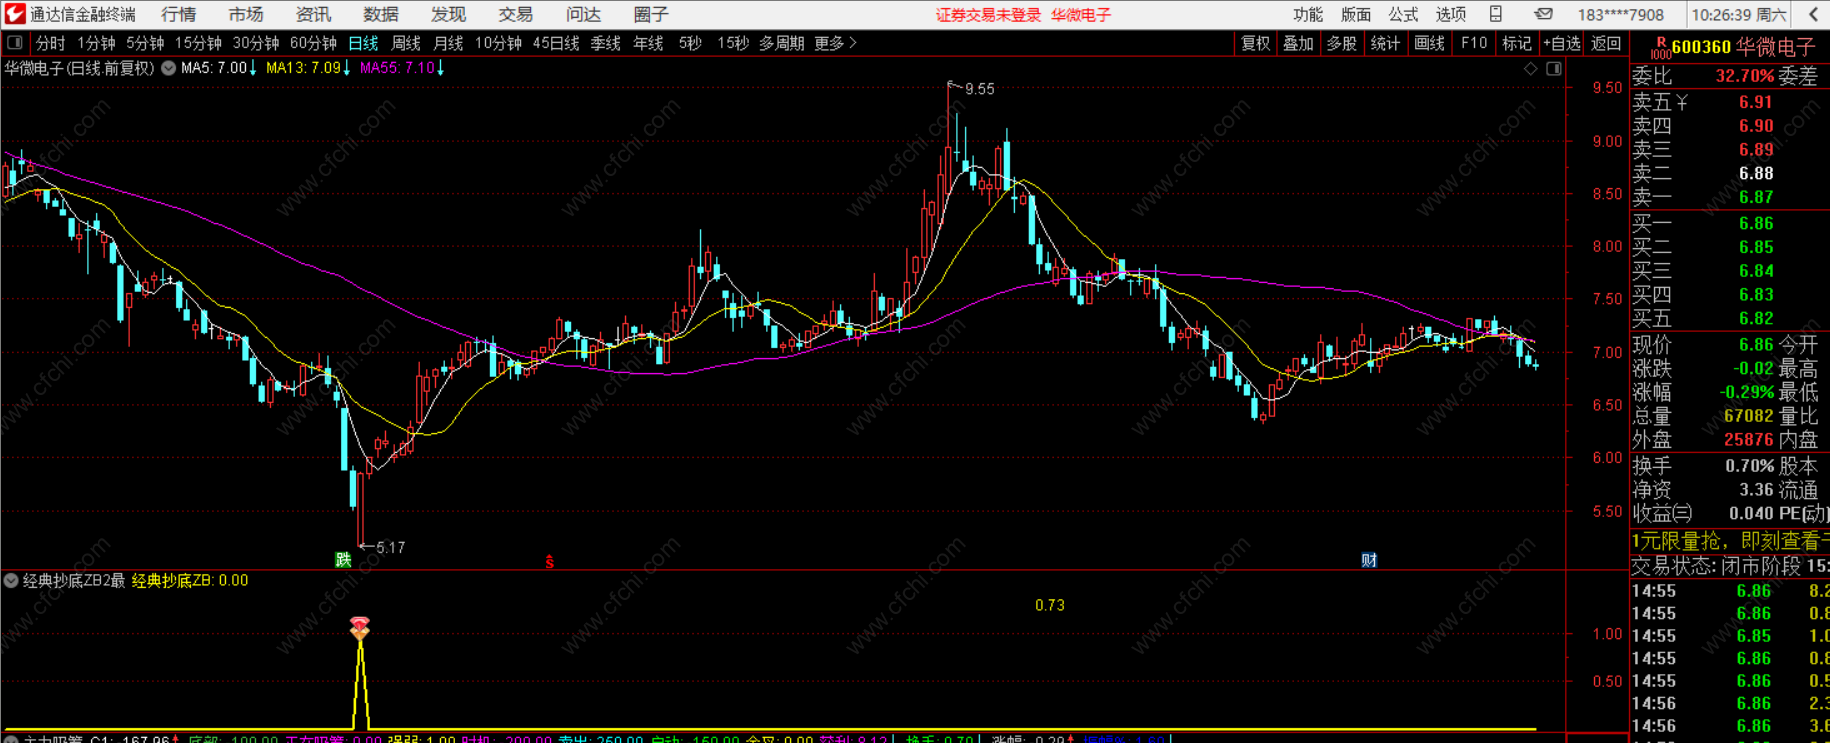Collapse side panel with the left chevron
This screenshot has height=743, width=1830.
[1813, 14]
